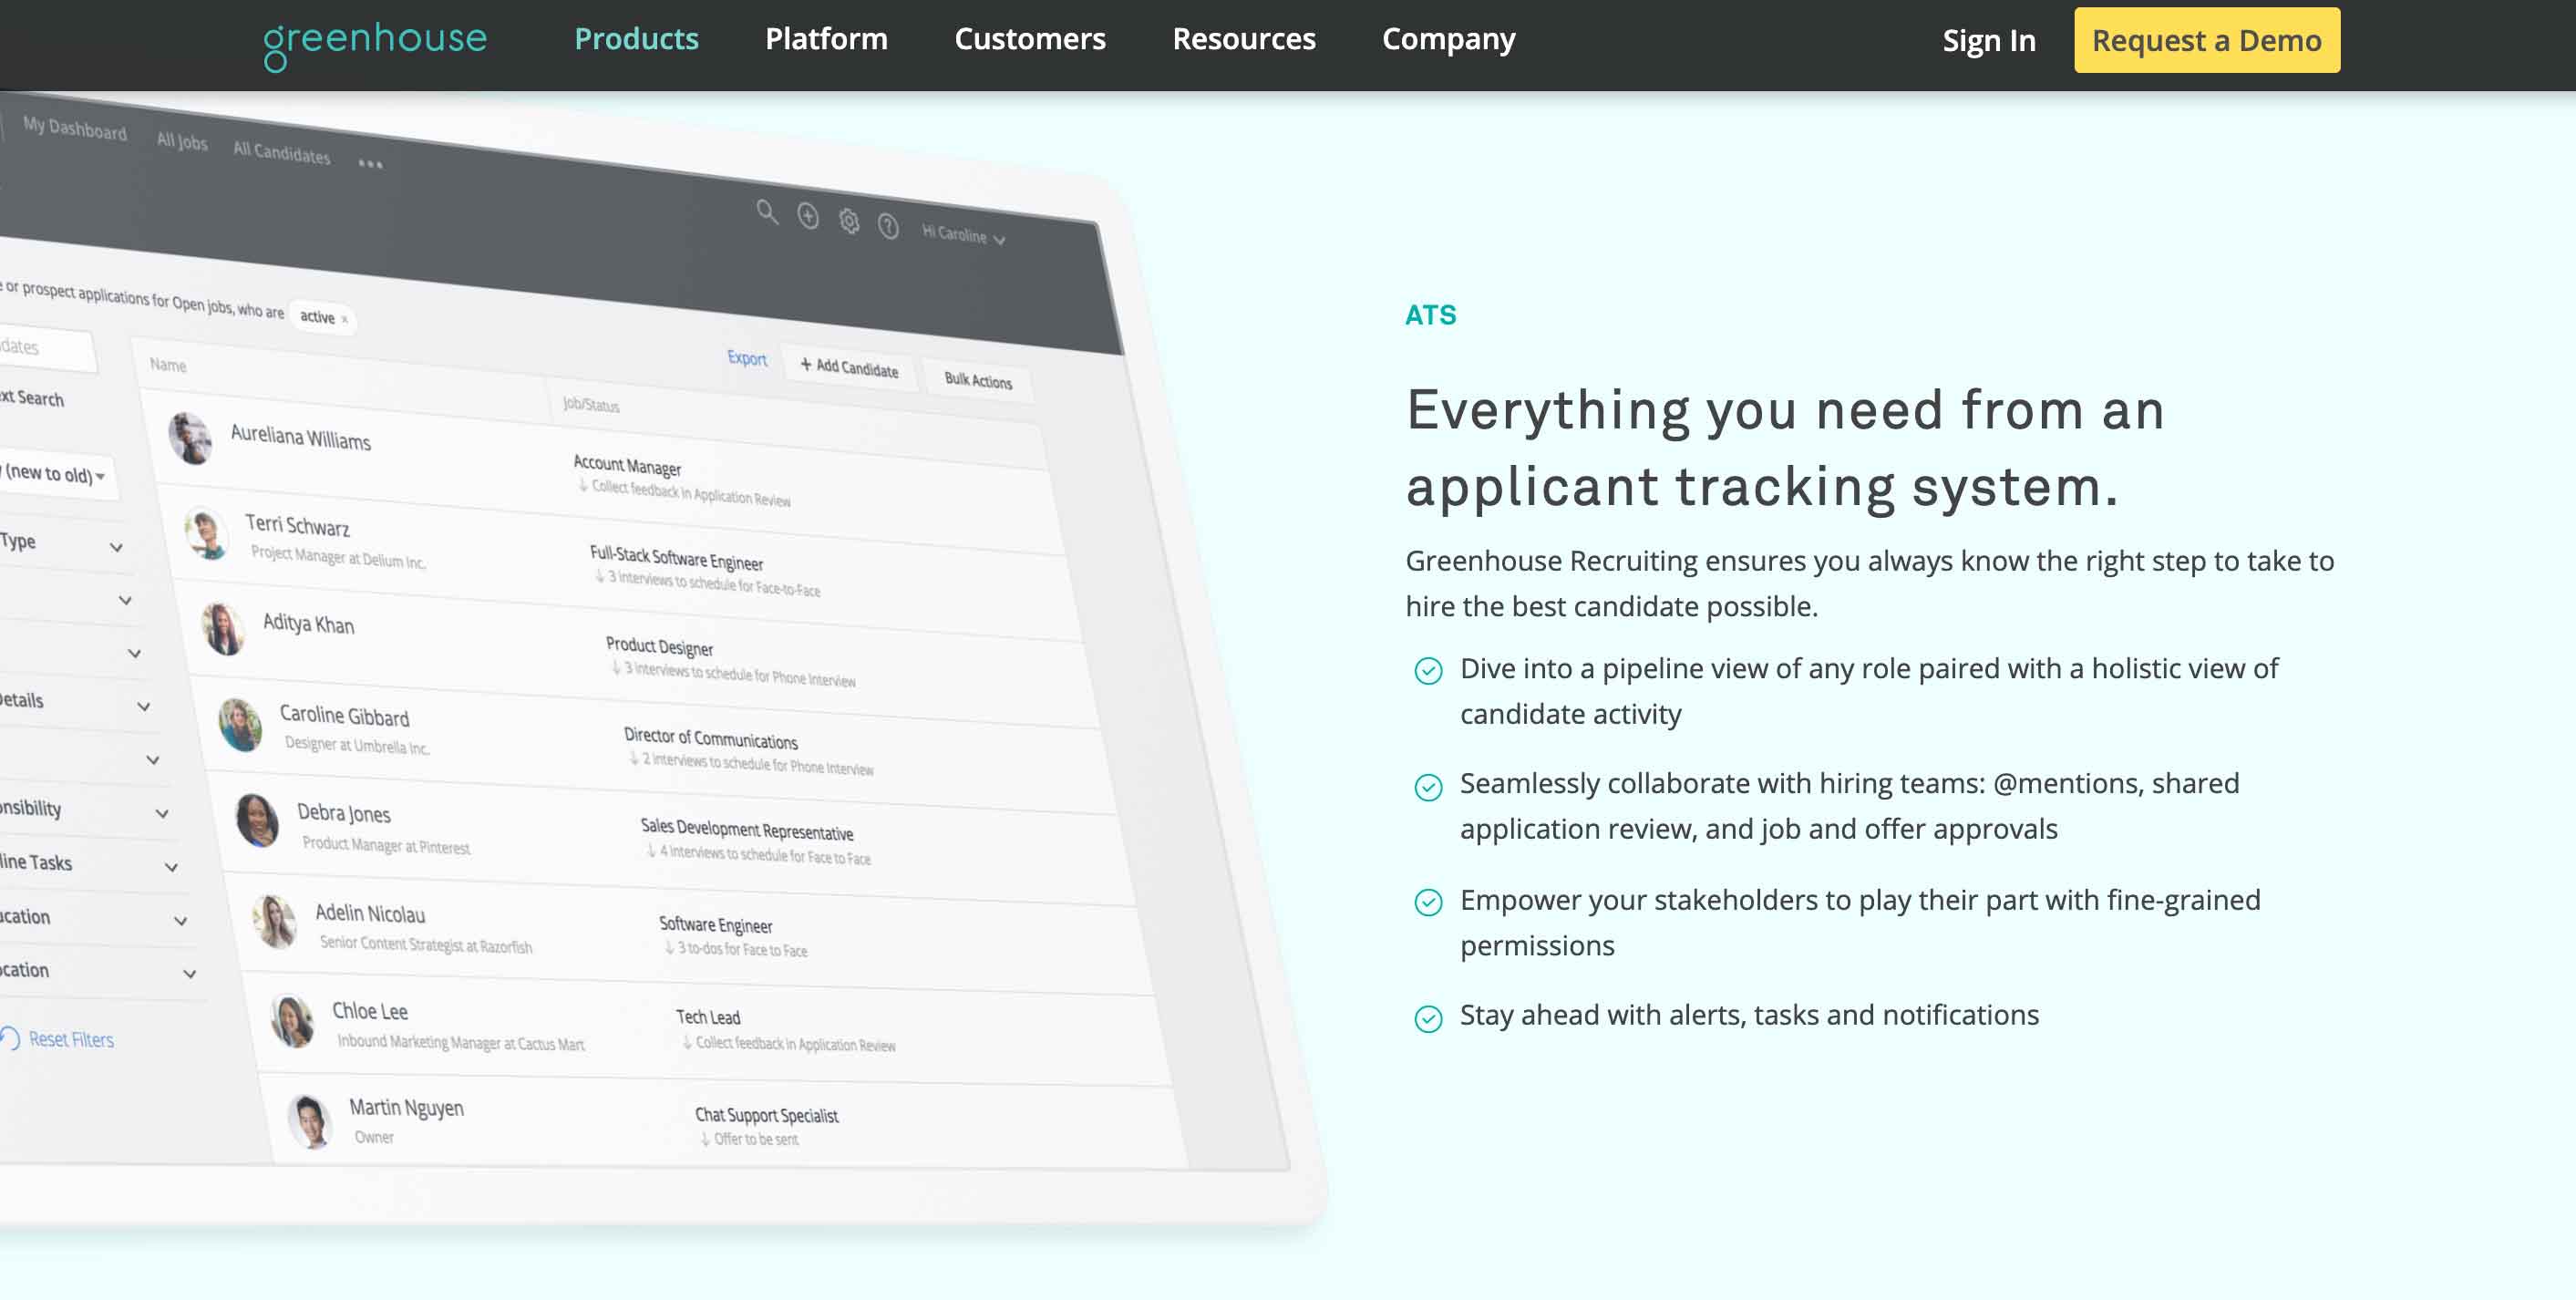
Task: Click the Bulk Actions button
Action: pyautogui.click(x=978, y=380)
